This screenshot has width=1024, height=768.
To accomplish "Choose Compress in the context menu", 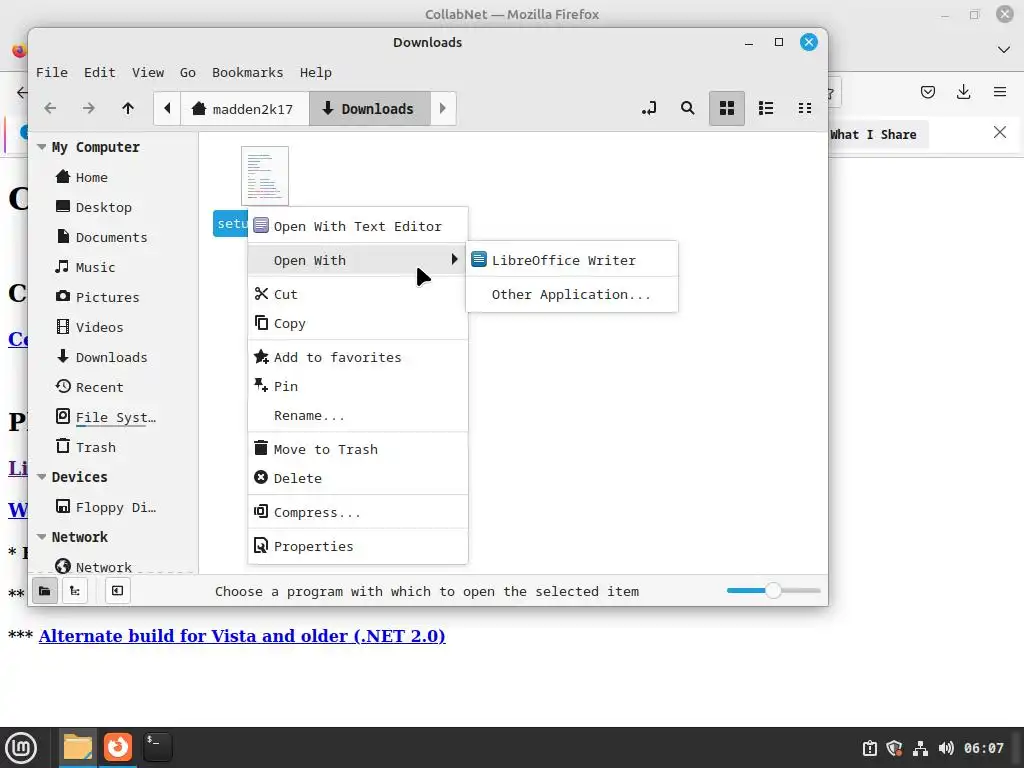I will click(357, 512).
